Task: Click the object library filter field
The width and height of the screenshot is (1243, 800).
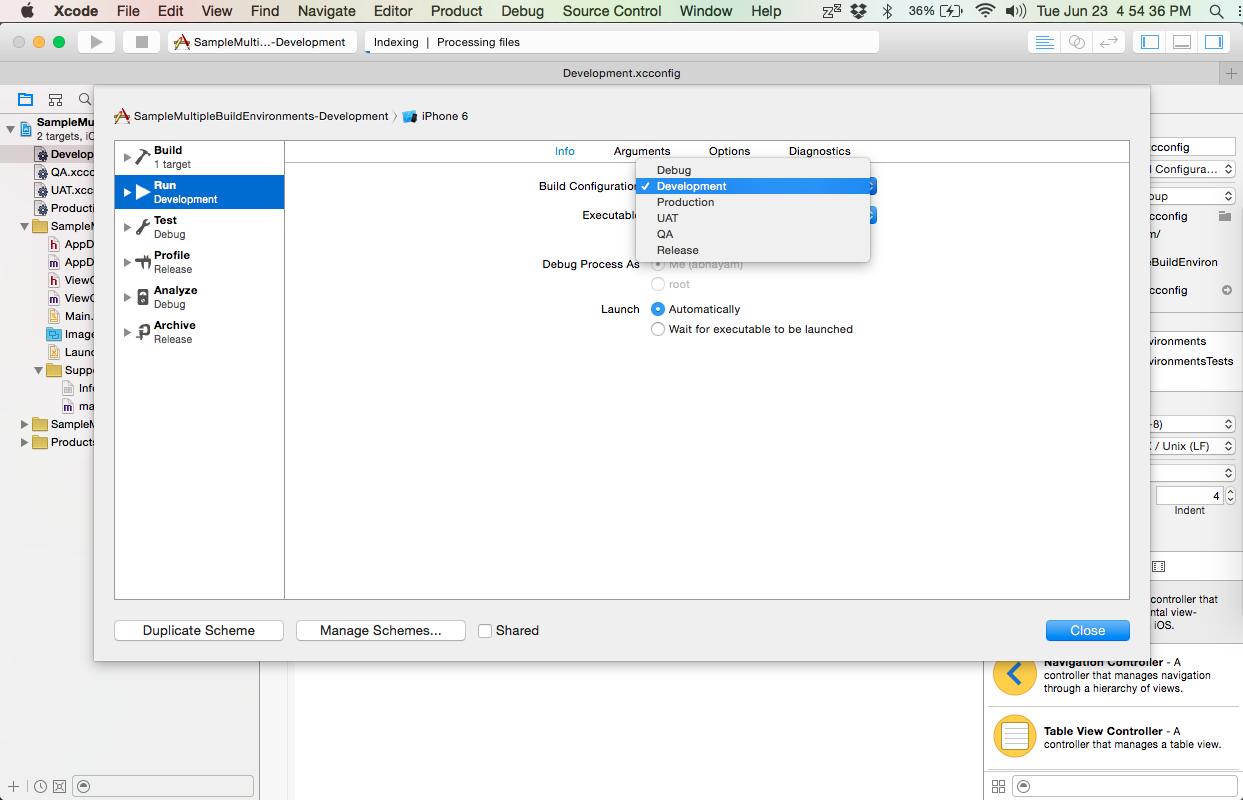Action: (1125, 786)
